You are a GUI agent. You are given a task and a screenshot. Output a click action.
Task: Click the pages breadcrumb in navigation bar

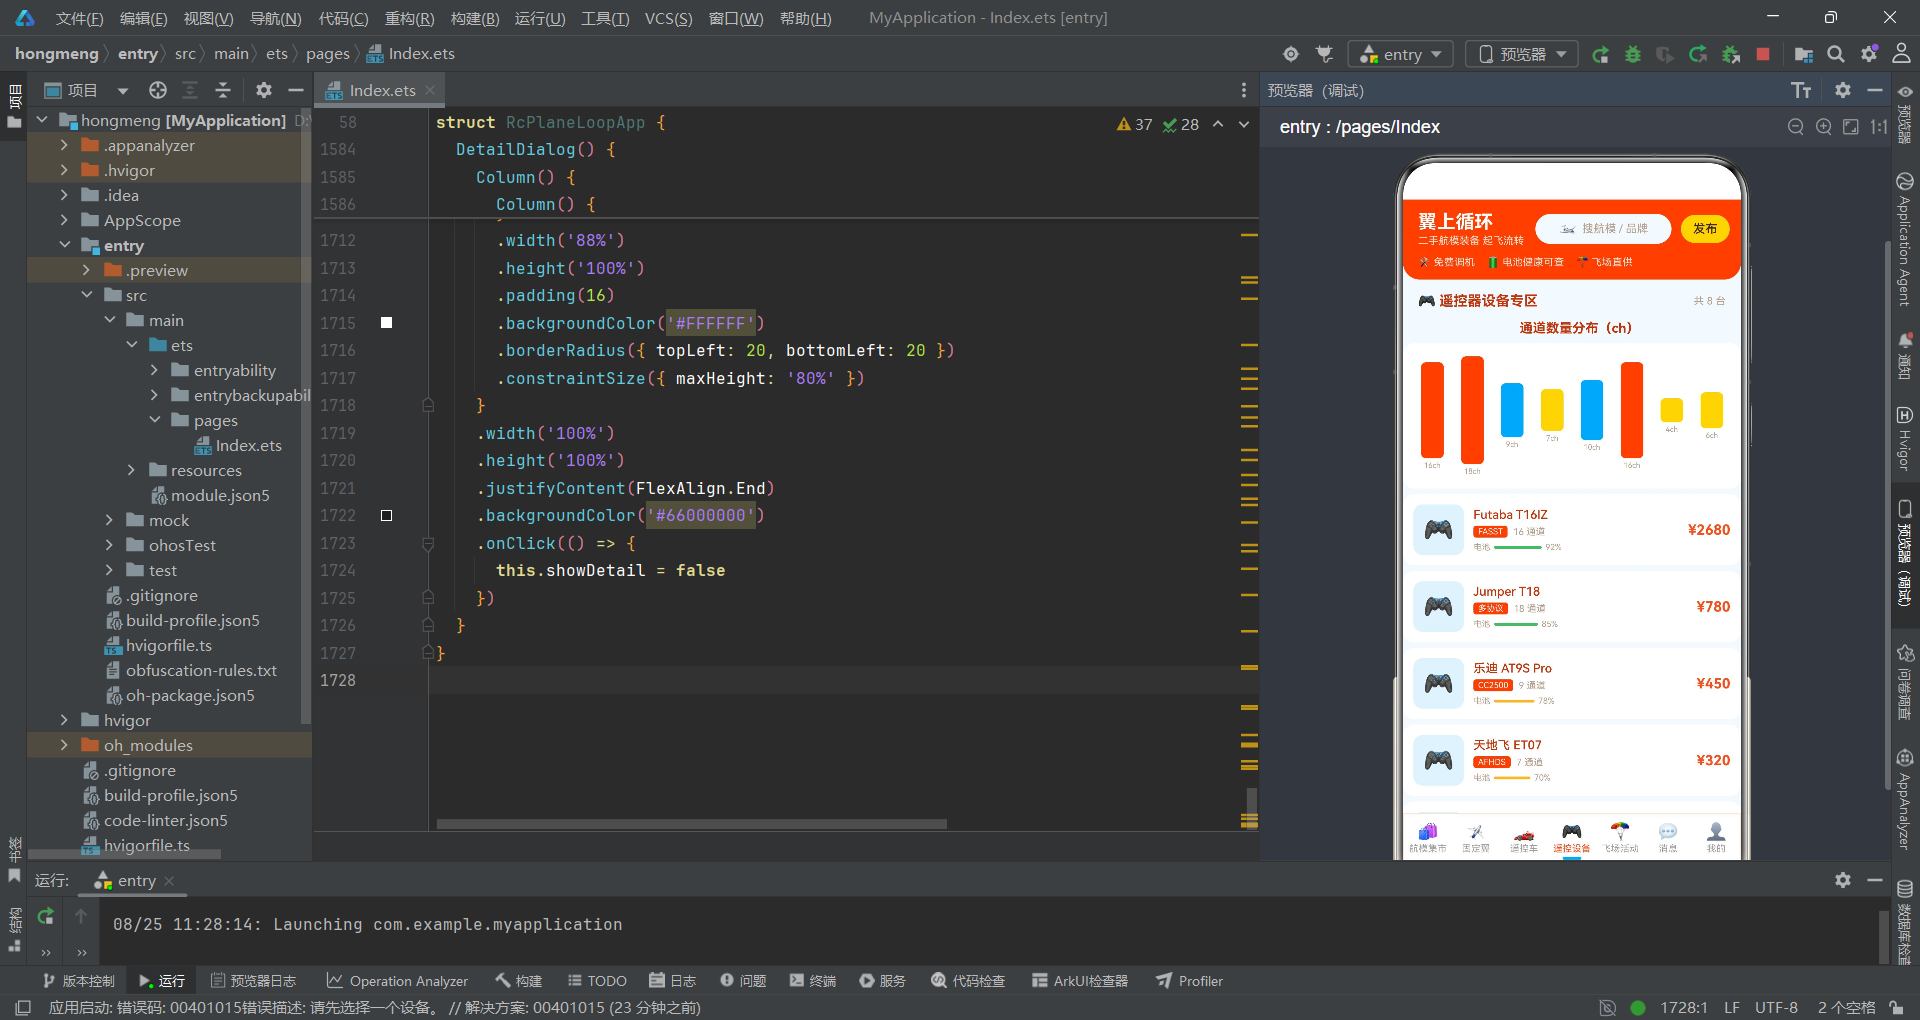click(x=328, y=54)
